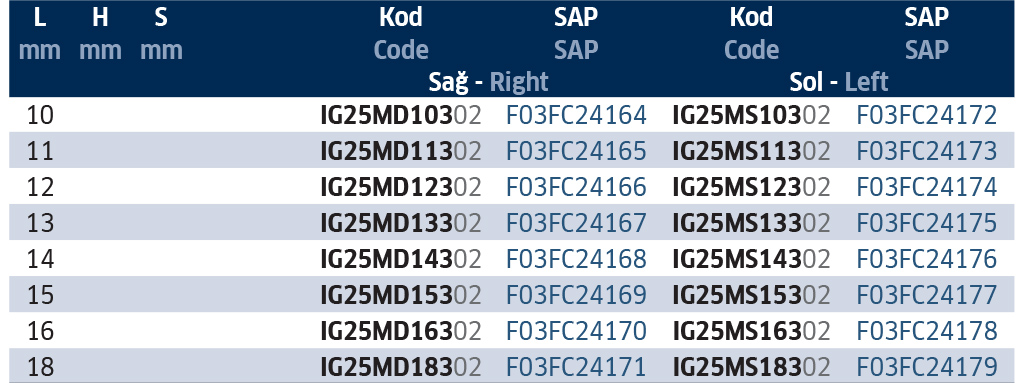1024x383 pixels.
Task: Select code IG25MS15302
Action: click(752, 295)
